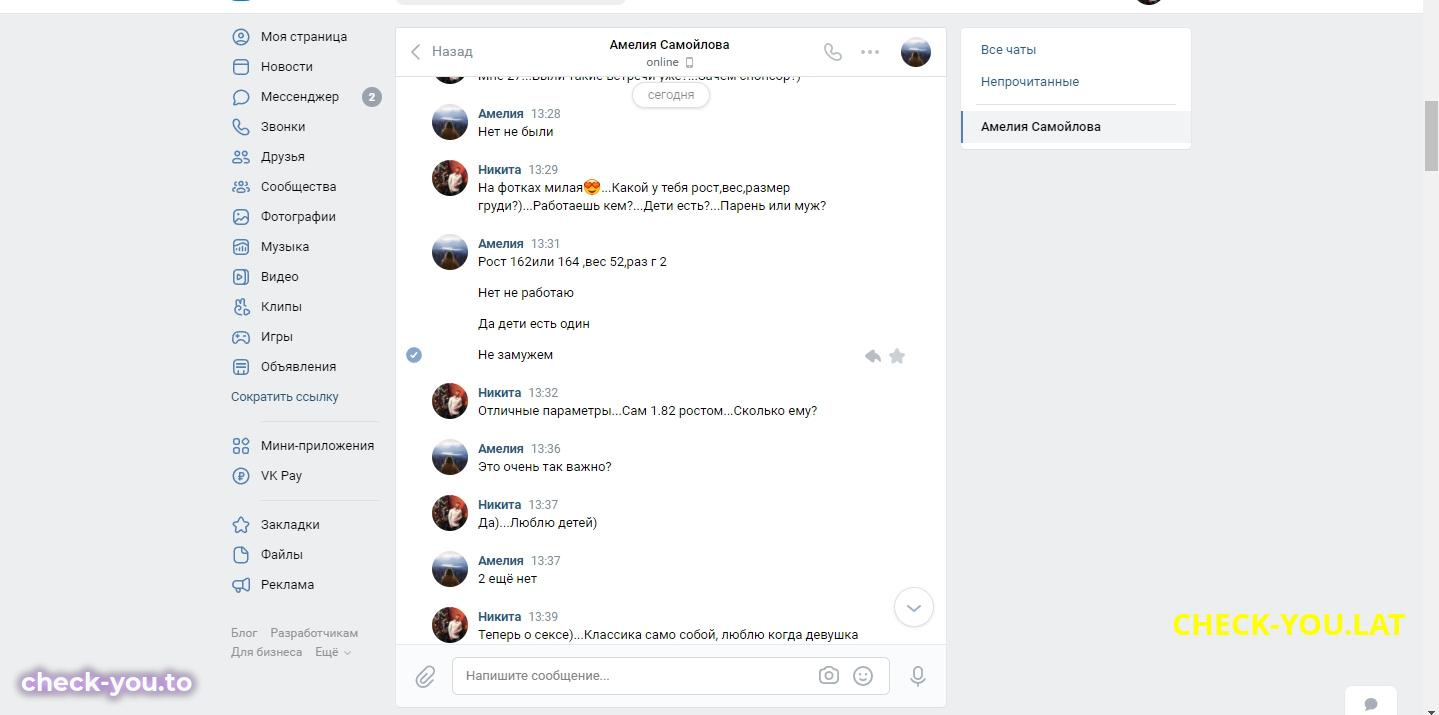Select message text Это очень так важно?
This screenshot has height=715, width=1439.
click(x=545, y=467)
